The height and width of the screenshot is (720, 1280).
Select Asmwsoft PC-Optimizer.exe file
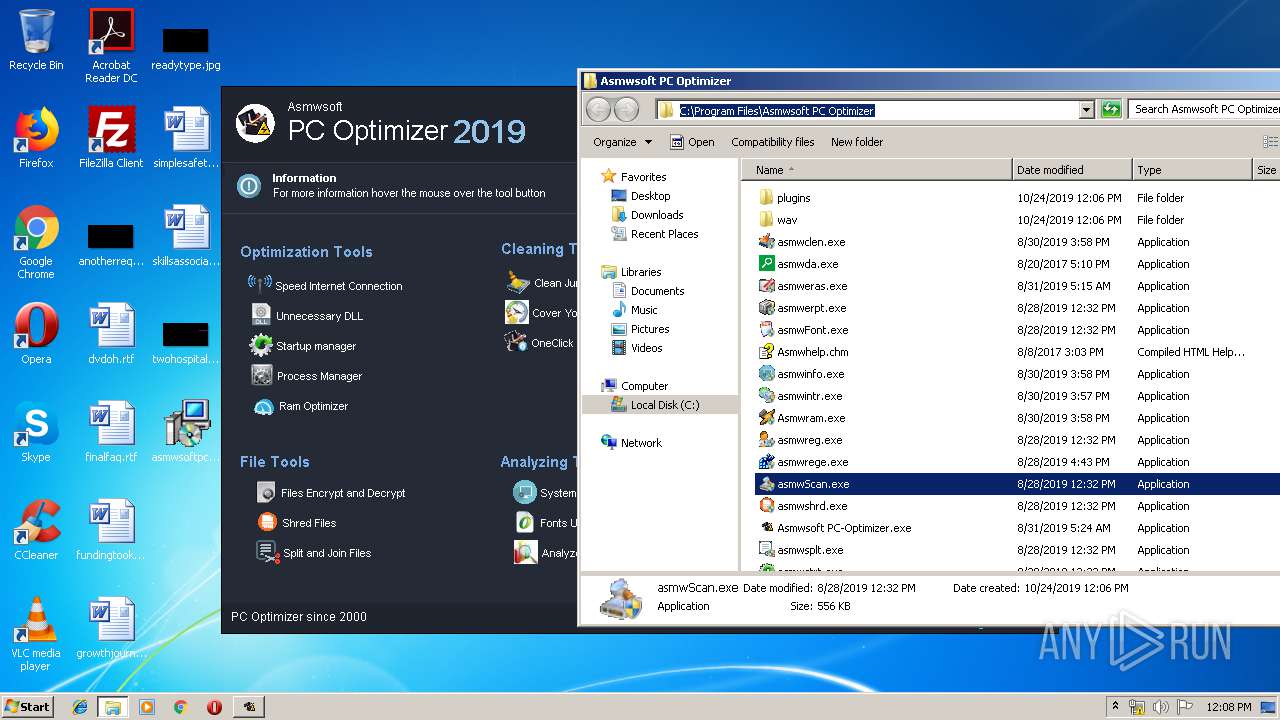coord(844,528)
